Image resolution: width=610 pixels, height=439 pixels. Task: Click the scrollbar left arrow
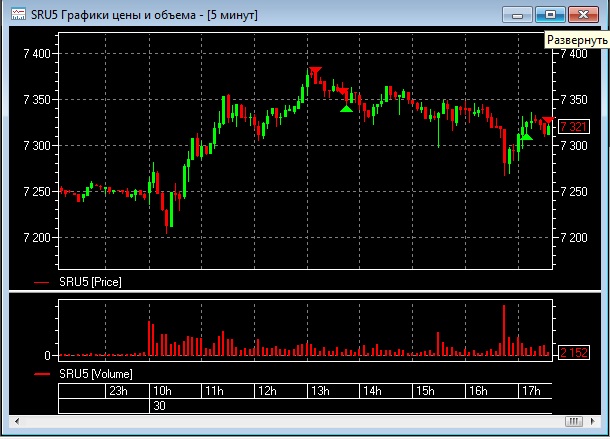tap(17, 421)
